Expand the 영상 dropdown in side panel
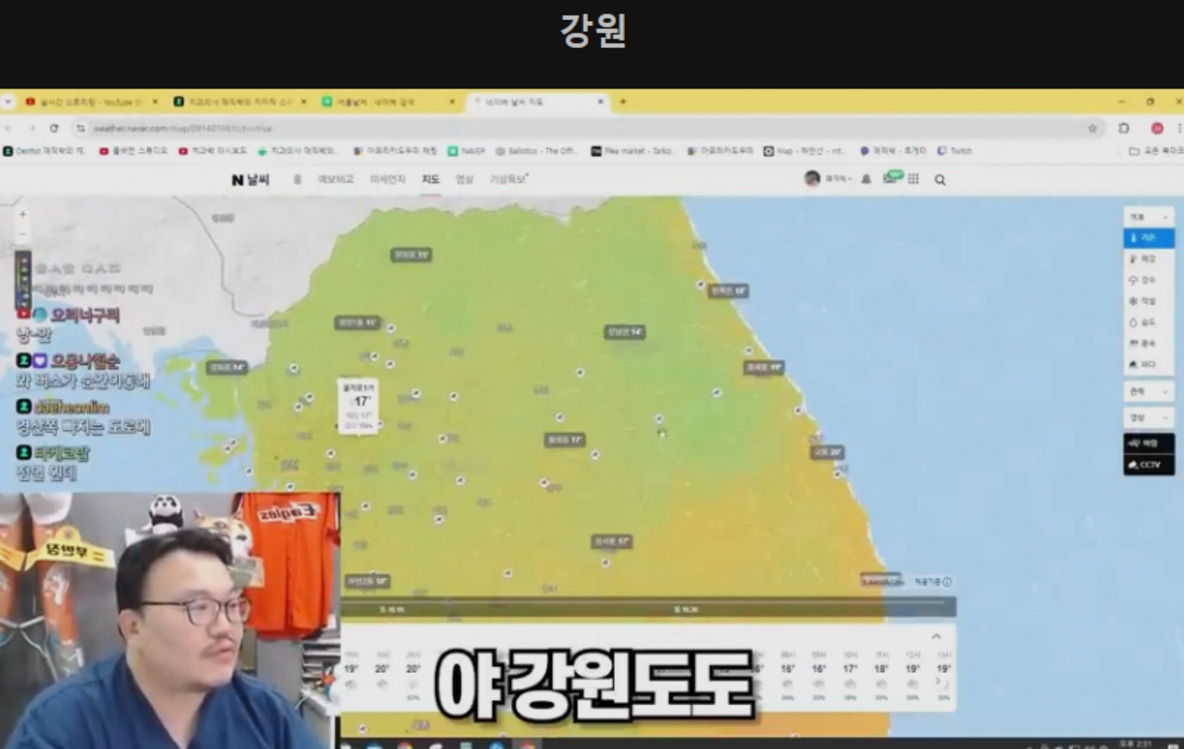 click(1149, 418)
